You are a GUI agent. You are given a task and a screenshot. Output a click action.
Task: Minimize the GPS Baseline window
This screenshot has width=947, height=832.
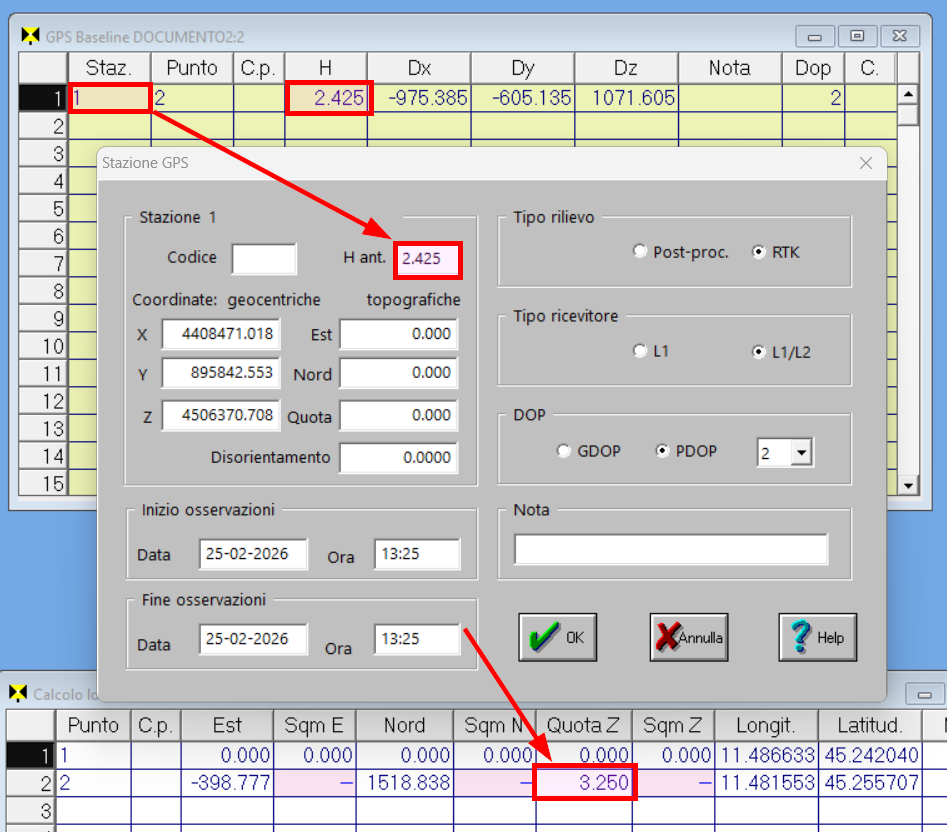[x=815, y=36]
